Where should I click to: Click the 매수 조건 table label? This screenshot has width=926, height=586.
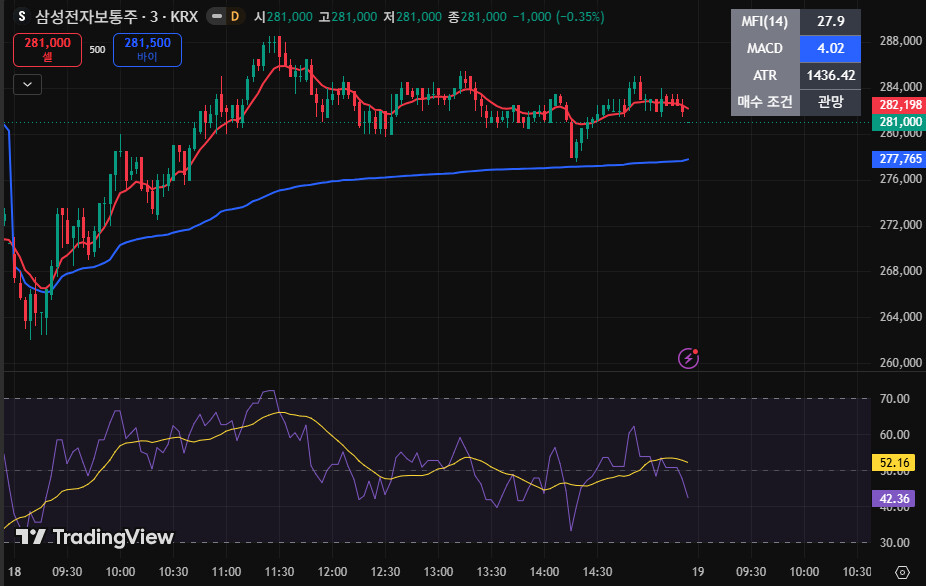click(765, 102)
